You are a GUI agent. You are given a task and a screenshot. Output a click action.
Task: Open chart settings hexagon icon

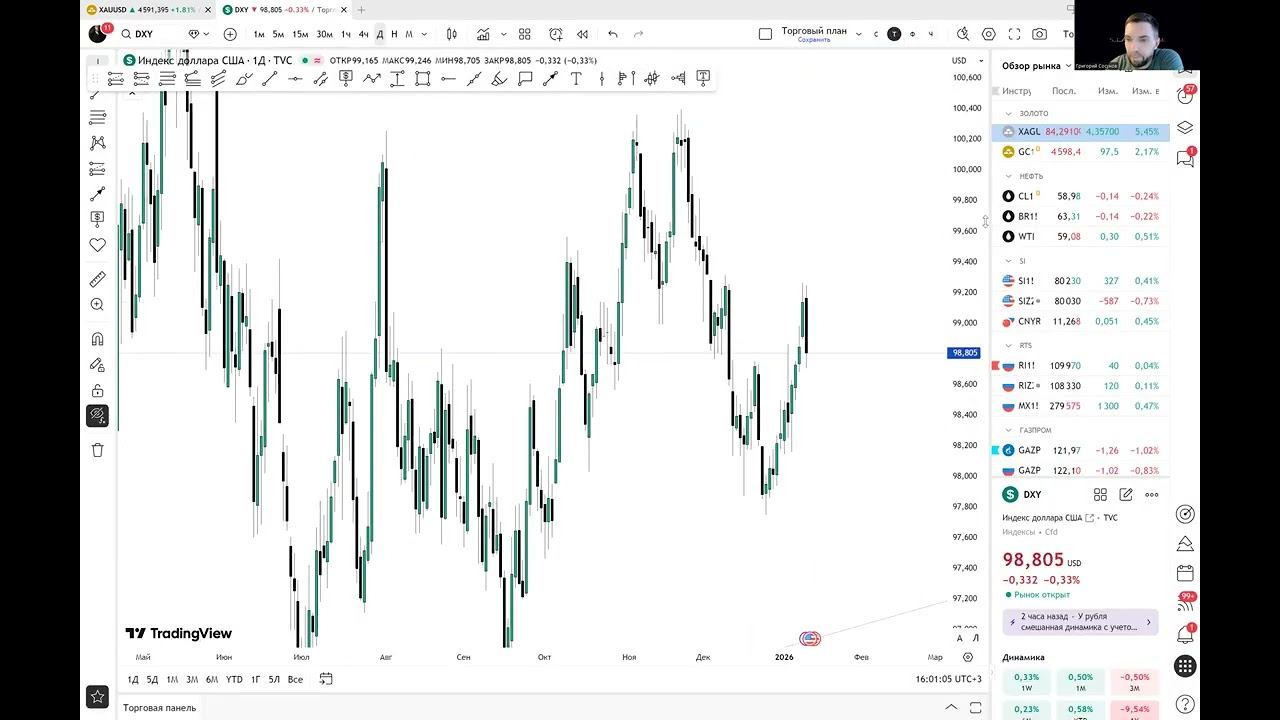tap(989, 34)
